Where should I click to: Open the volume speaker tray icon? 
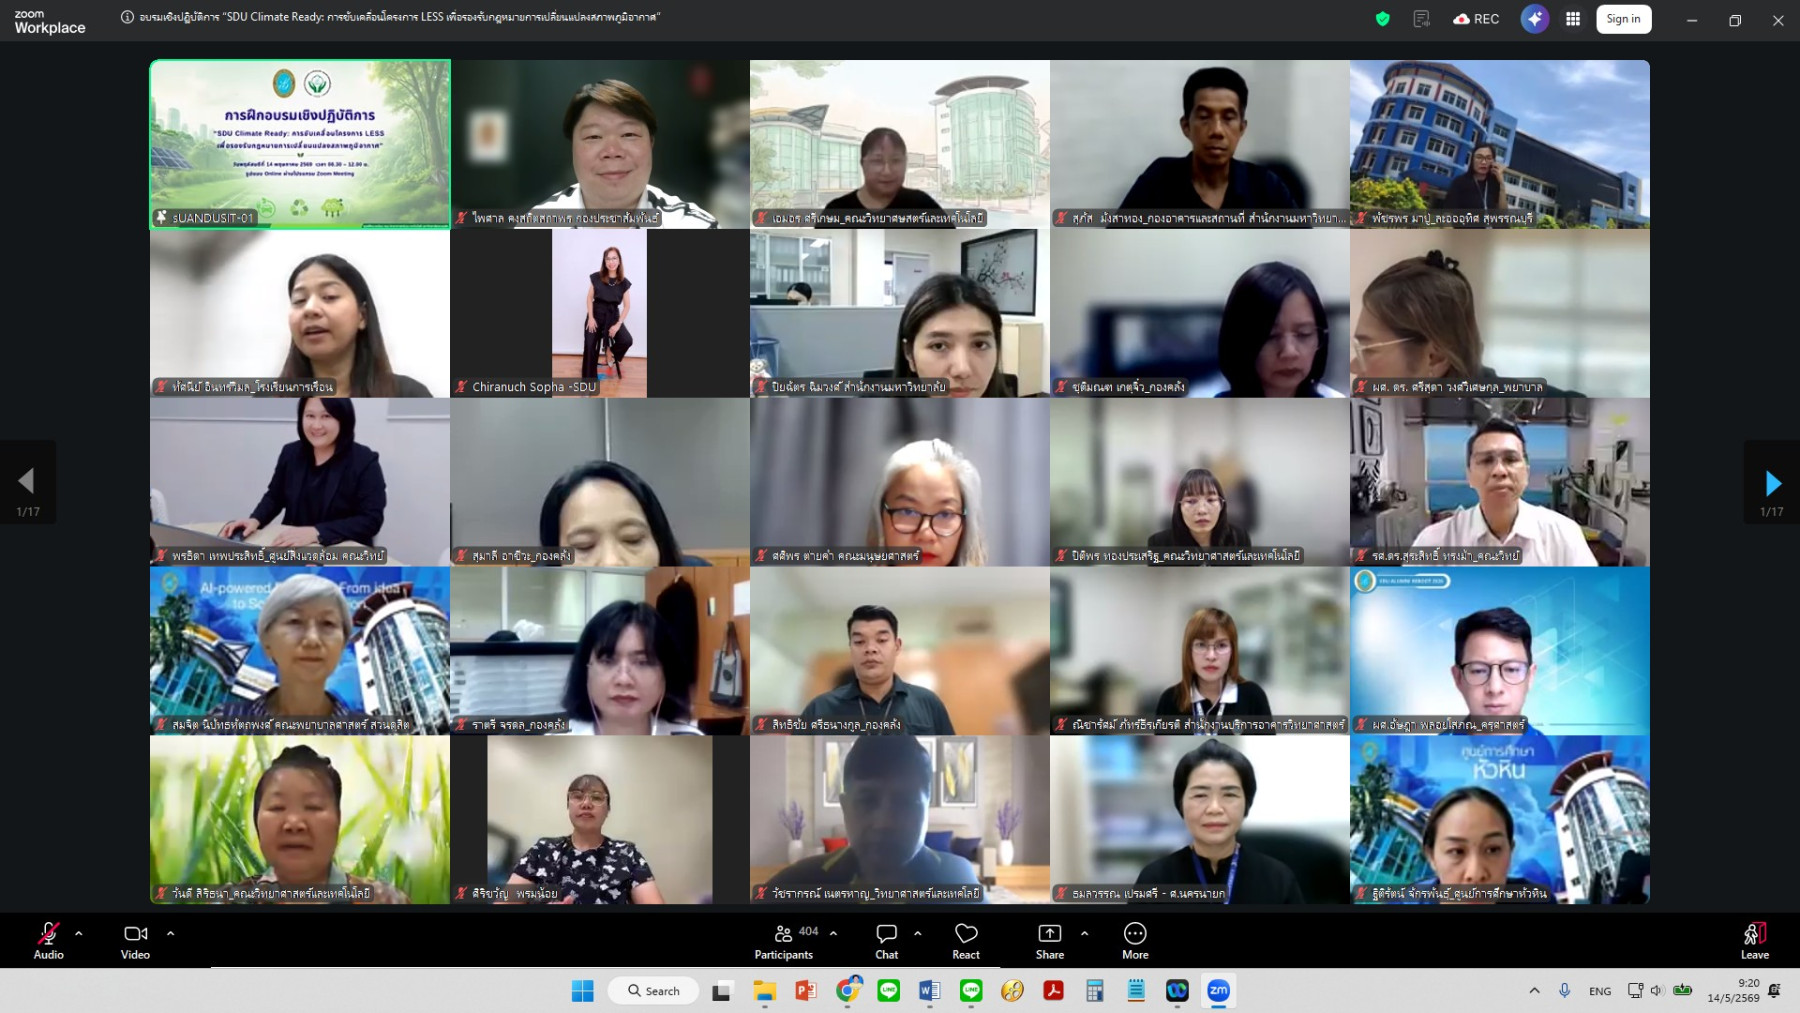click(x=1656, y=991)
